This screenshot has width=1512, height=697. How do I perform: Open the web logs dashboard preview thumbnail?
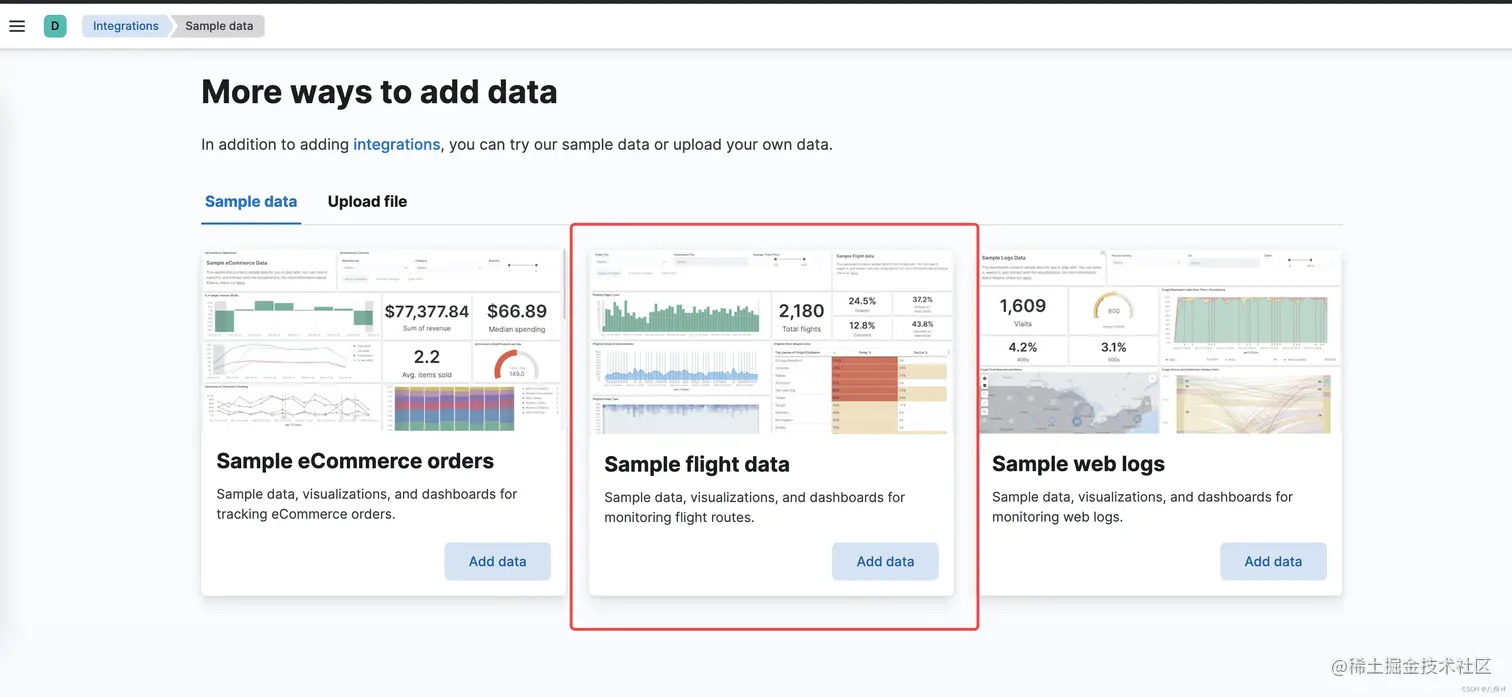coord(1159,342)
